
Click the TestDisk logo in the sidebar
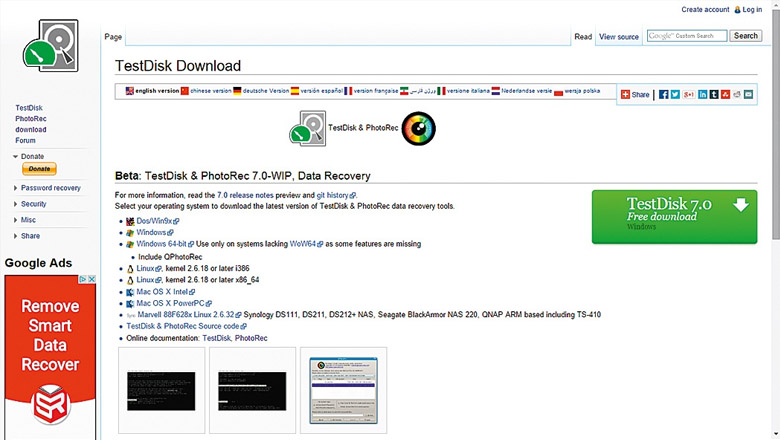tap(50, 46)
